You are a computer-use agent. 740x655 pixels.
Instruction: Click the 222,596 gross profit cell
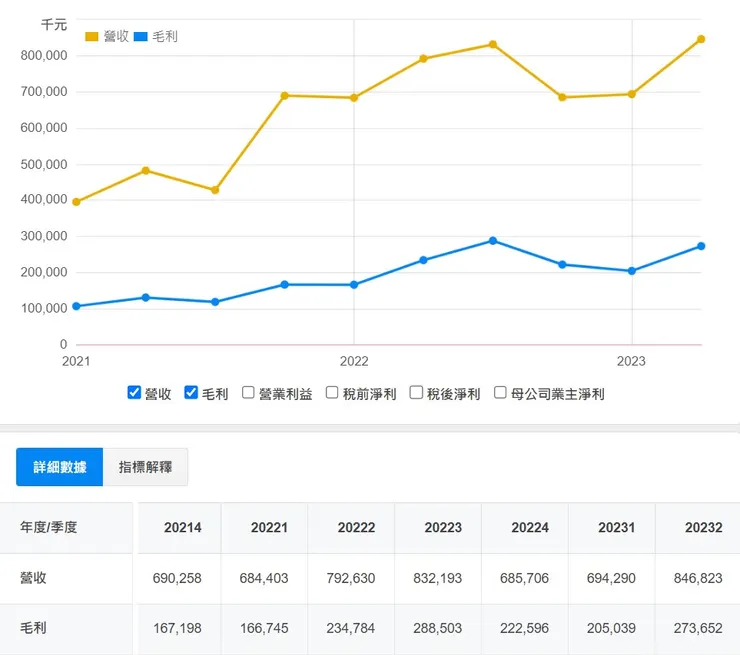(x=524, y=628)
